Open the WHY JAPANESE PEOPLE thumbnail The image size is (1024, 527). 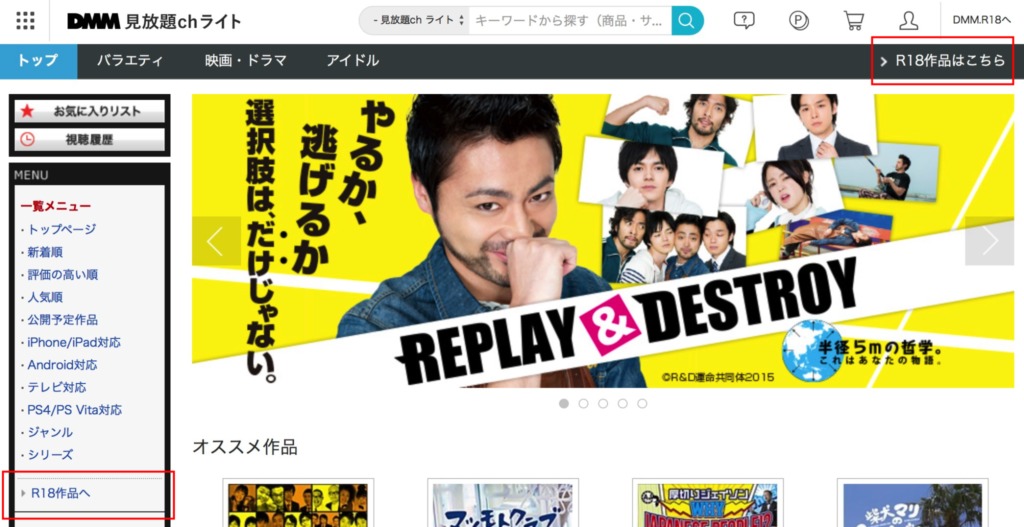click(x=708, y=504)
